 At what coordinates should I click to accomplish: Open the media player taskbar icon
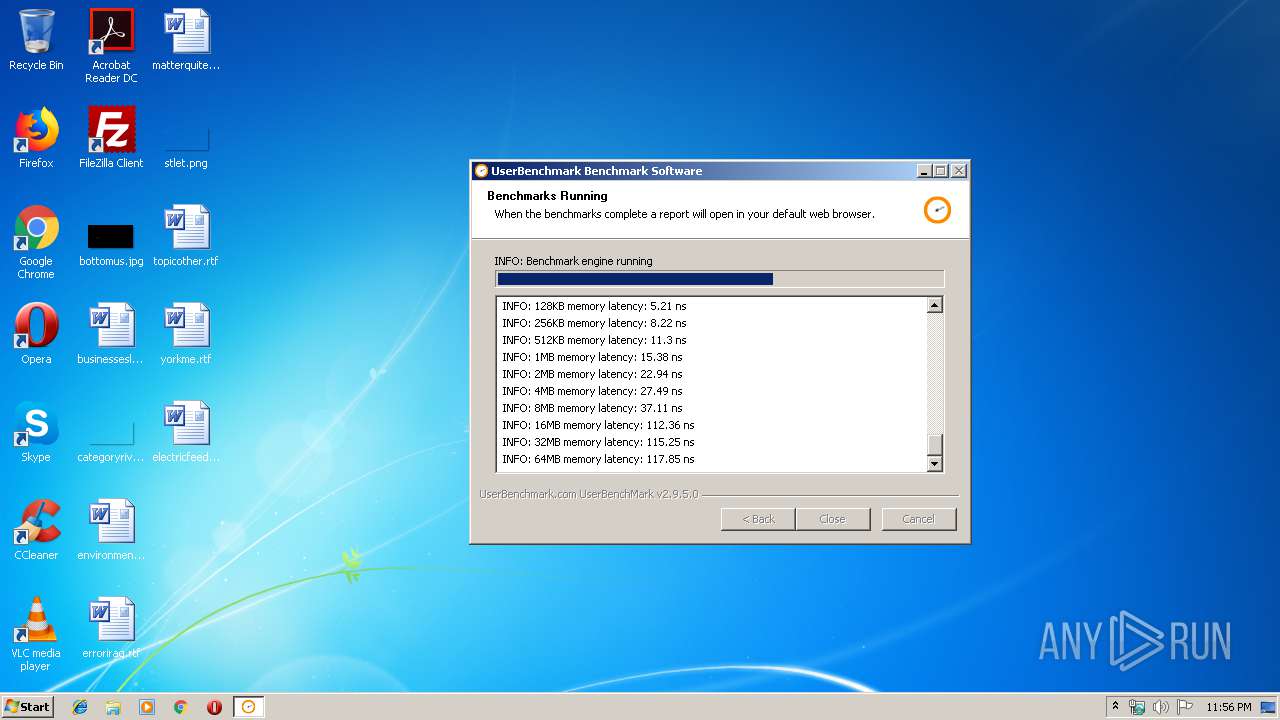tap(147, 707)
